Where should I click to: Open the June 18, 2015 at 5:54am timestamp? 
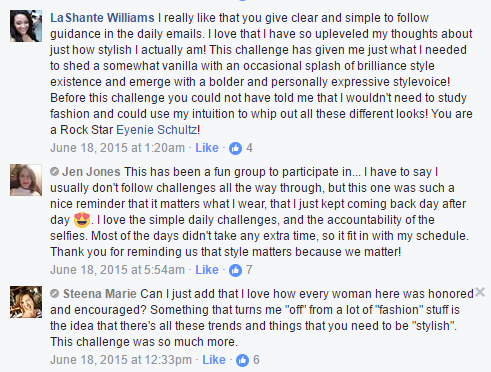coord(117,270)
